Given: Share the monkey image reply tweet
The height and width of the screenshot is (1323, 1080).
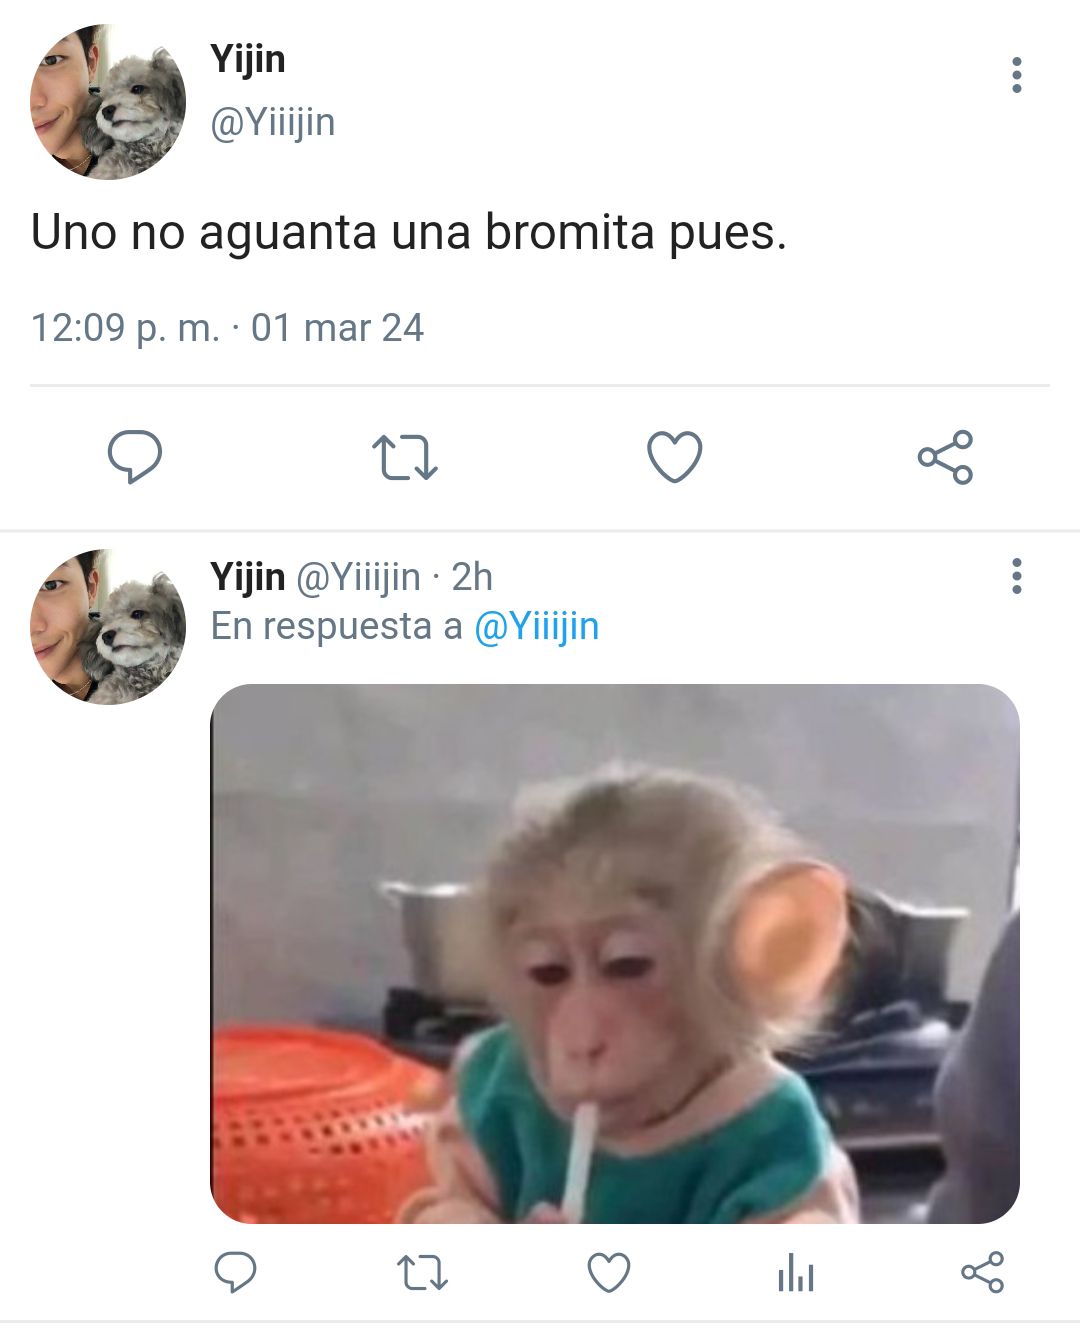Looking at the screenshot, I should click(982, 1272).
